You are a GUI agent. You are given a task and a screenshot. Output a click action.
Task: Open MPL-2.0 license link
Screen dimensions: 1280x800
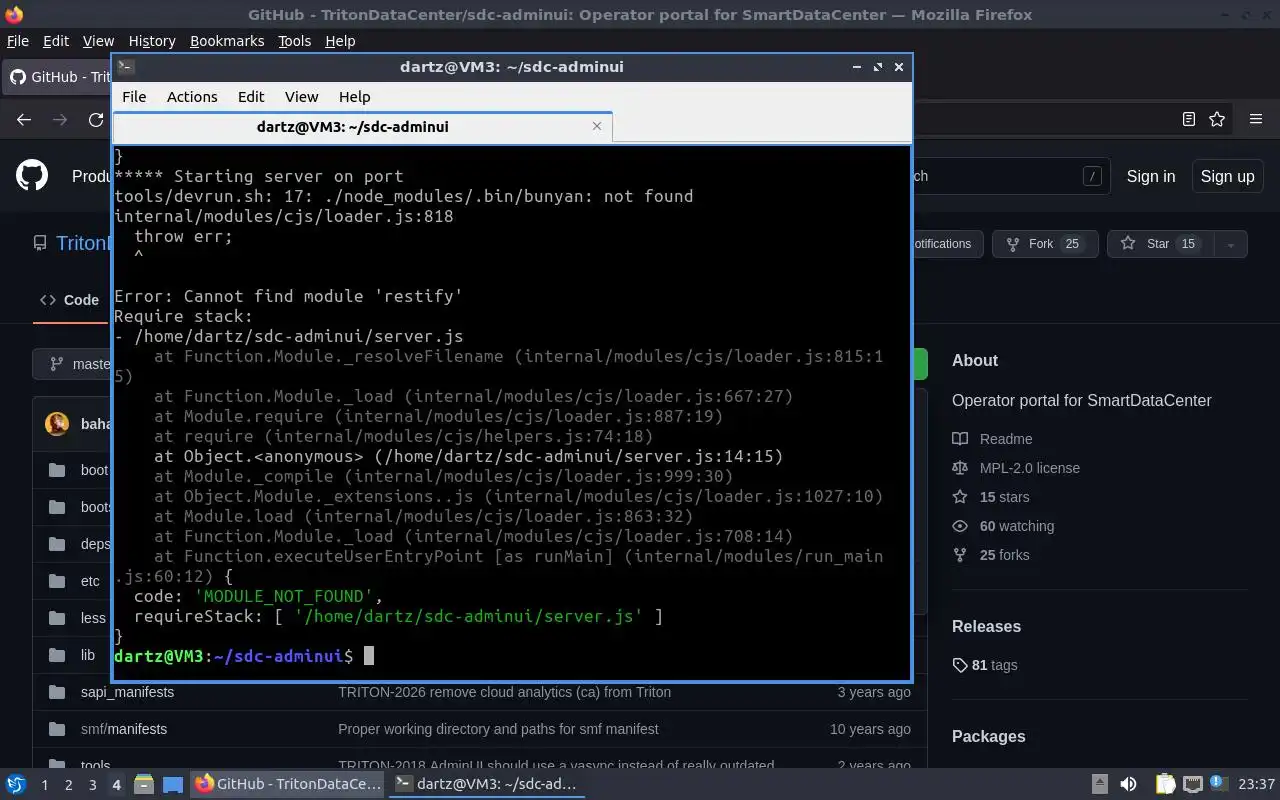coord(1030,468)
